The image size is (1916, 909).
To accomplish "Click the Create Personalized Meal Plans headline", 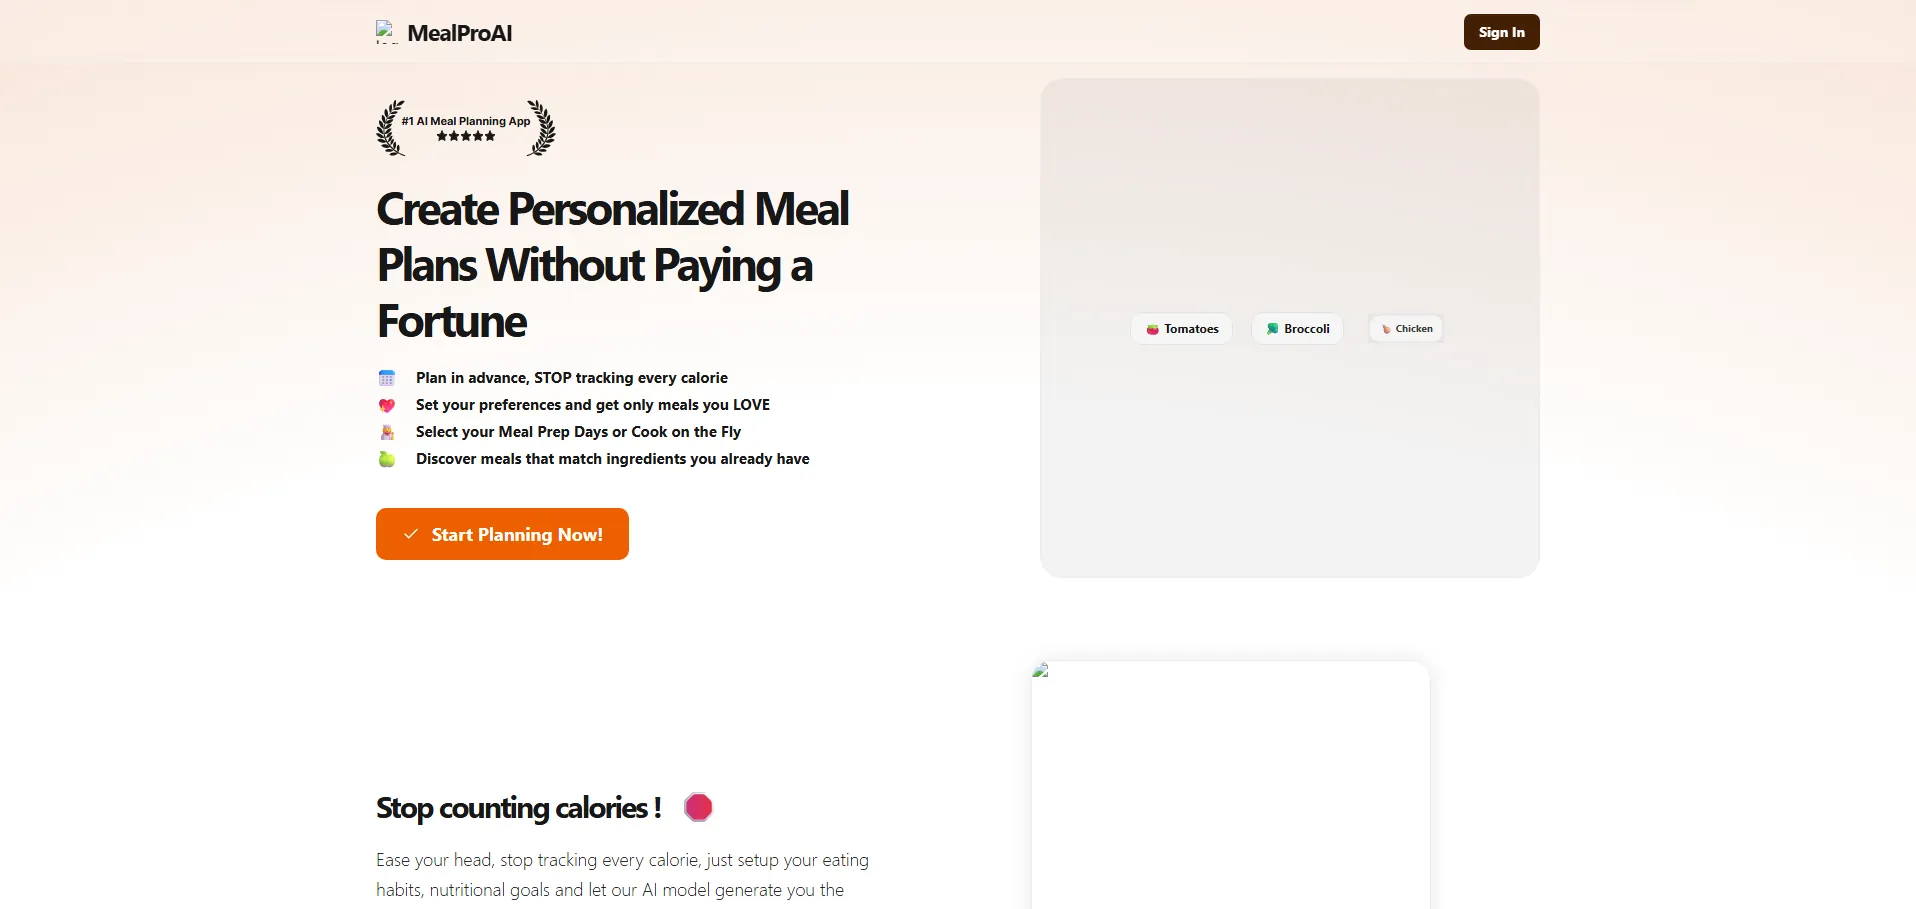I will [x=612, y=265].
